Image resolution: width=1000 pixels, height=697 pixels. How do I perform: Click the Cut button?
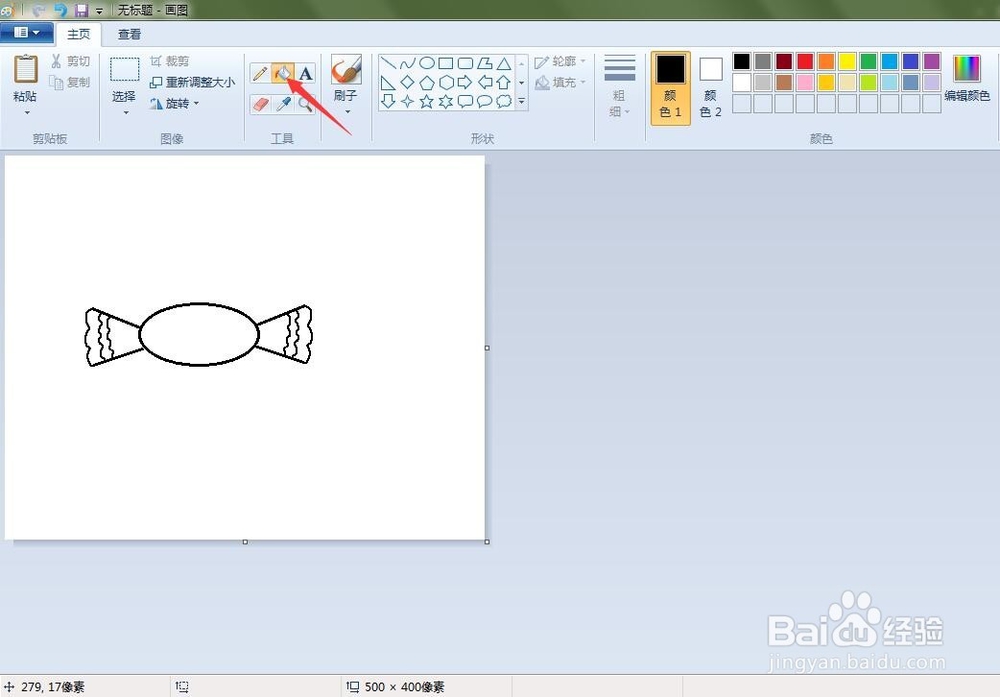pos(70,61)
